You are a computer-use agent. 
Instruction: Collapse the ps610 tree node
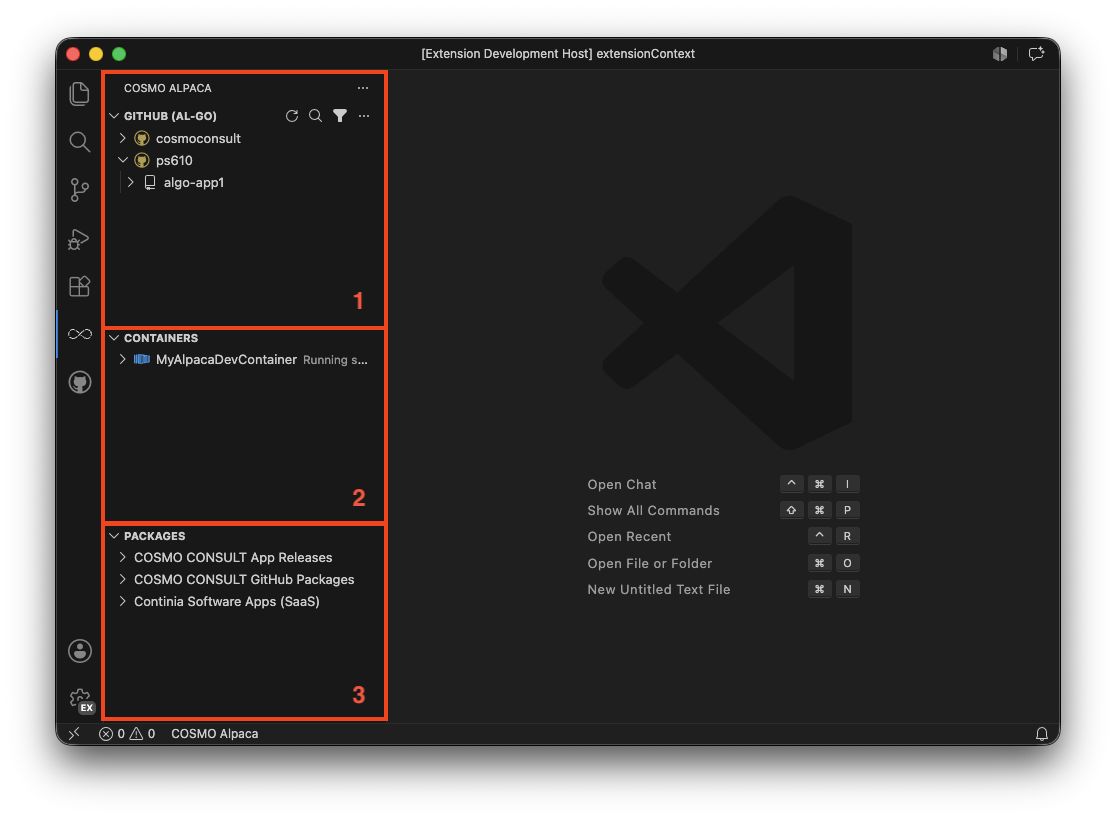(122, 160)
